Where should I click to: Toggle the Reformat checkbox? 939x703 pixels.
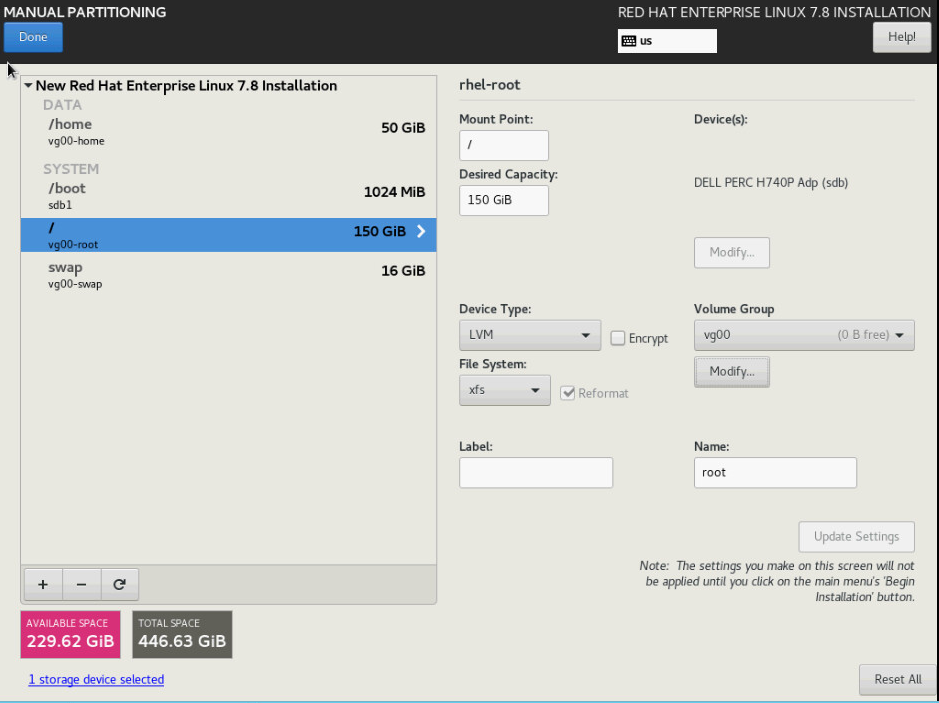tap(567, 393)
